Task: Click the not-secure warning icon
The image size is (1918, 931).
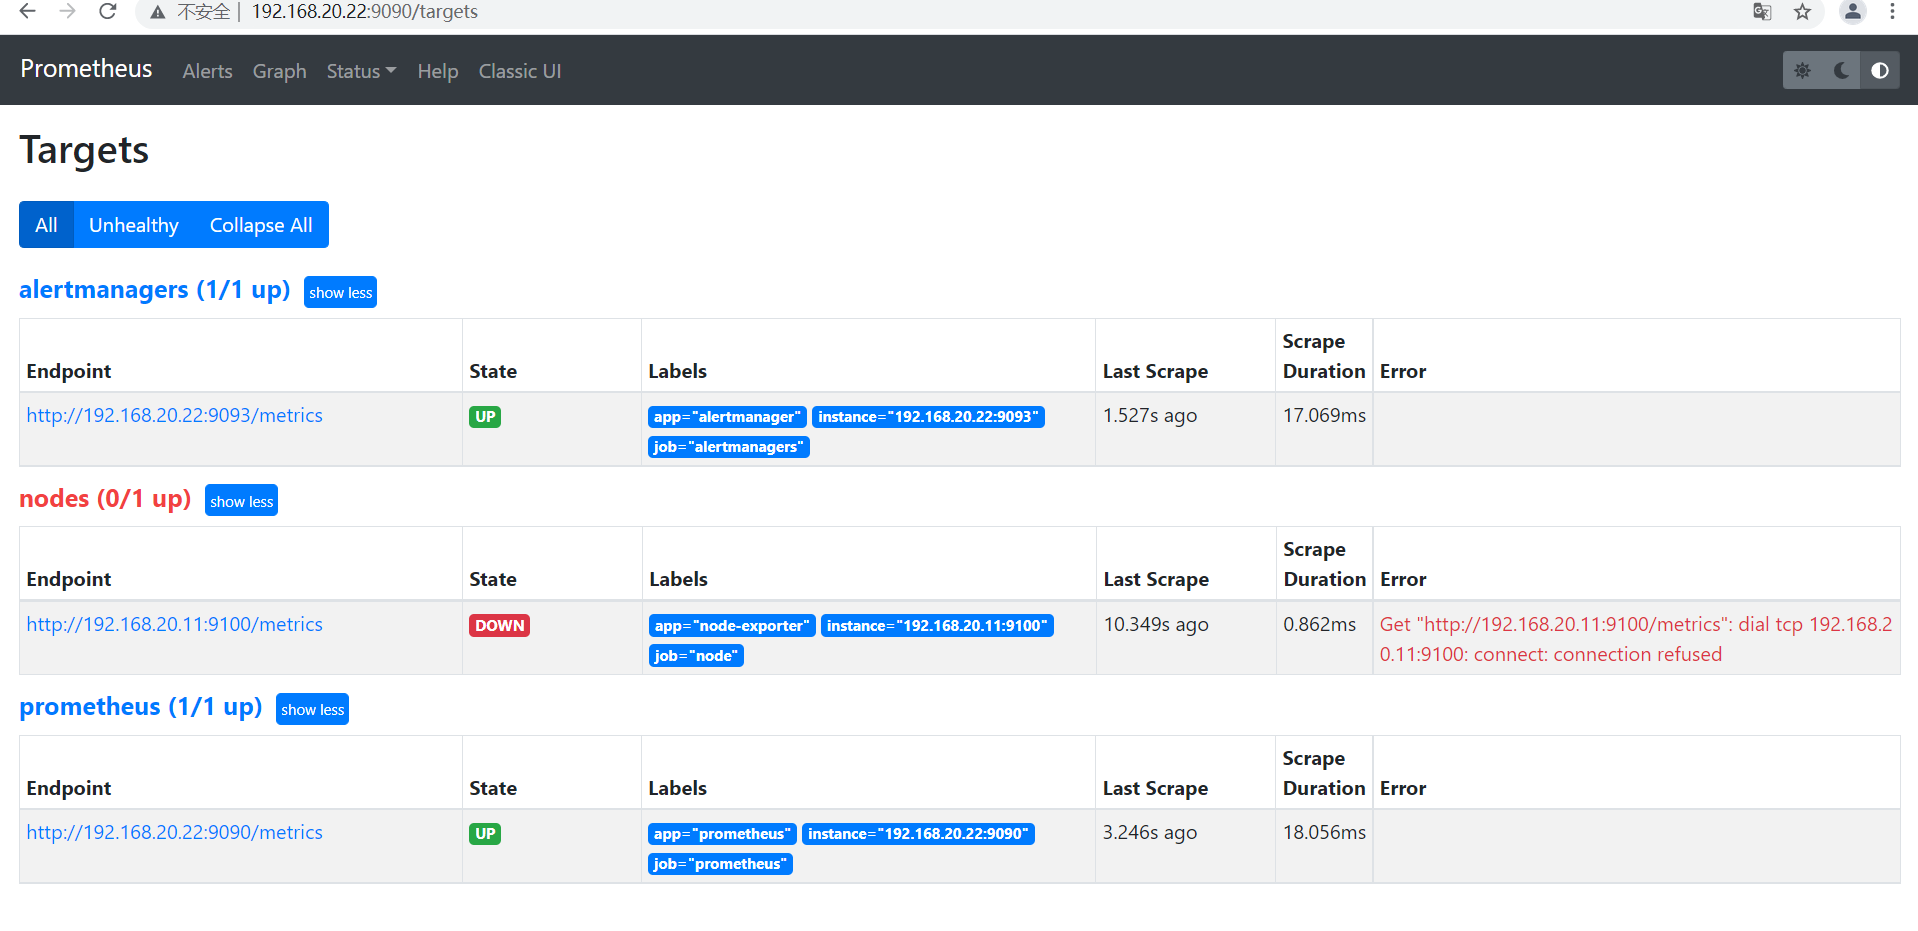Action: [x=157, y=12]
